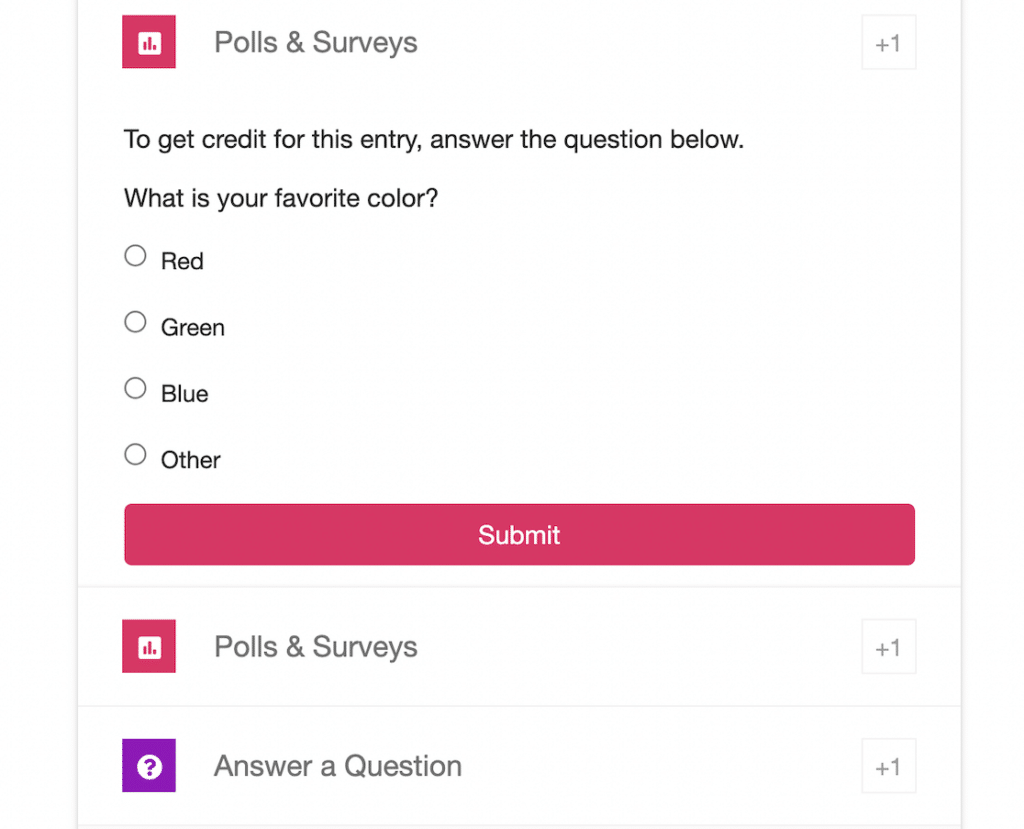Select the Red color option
Screen dimensions: 1024x829
point(135,255)
